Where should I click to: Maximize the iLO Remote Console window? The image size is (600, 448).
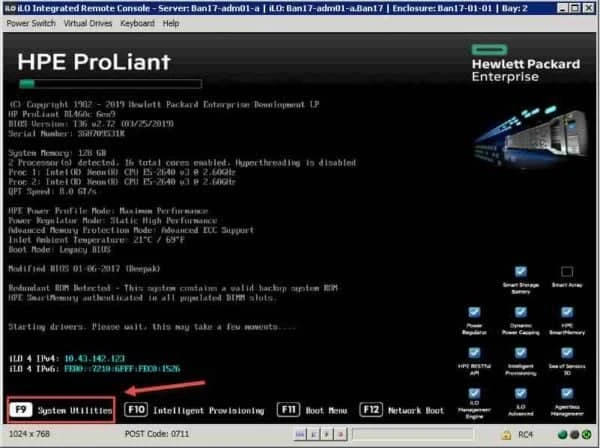click(575, 8)
